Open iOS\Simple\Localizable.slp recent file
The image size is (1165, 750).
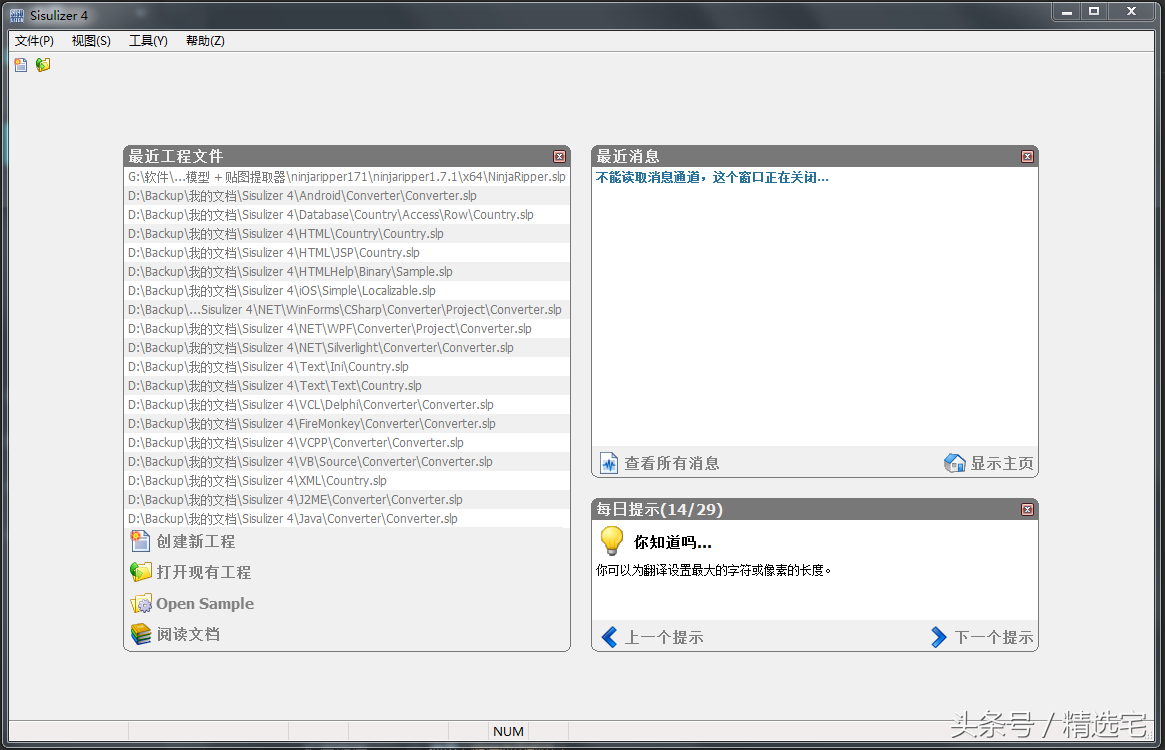347,291
